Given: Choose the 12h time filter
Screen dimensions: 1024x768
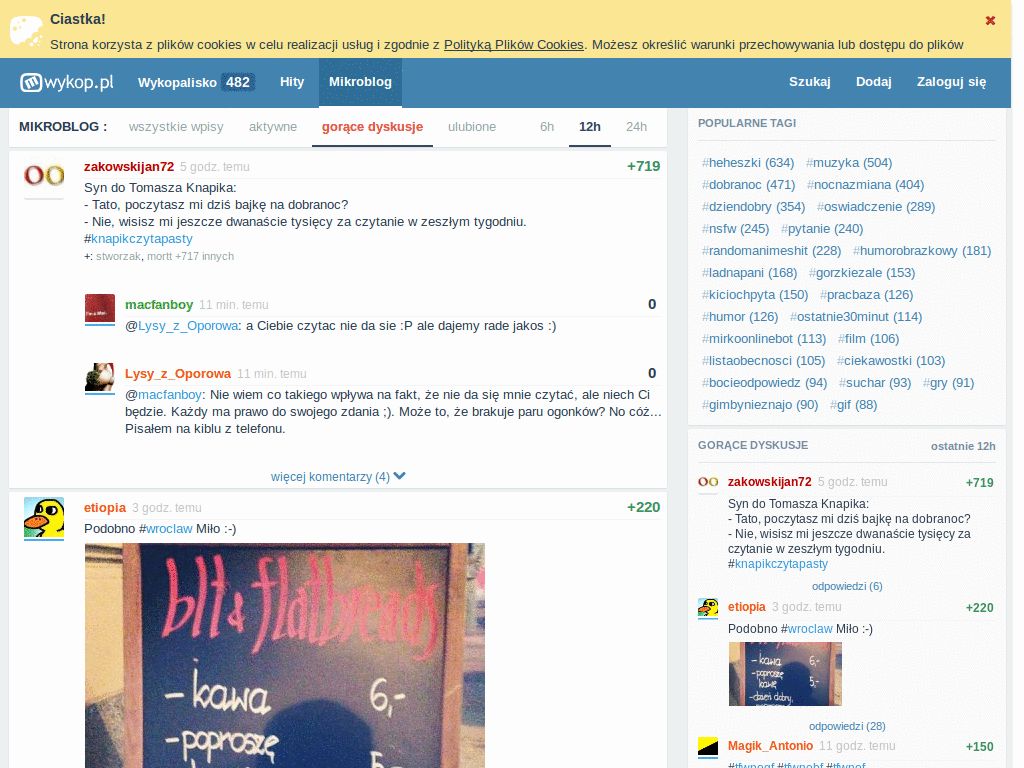Looking at the screenshot, I should tap(590, 127).
